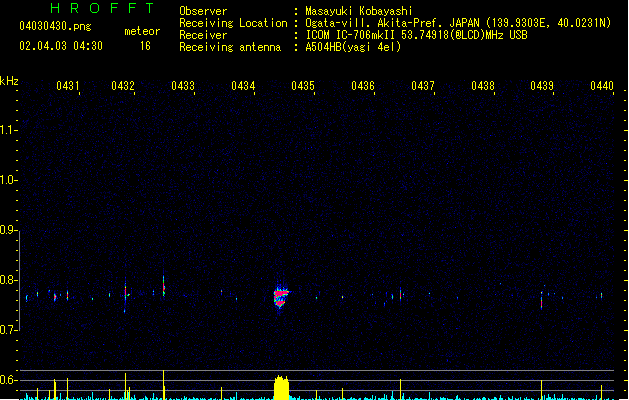
Task: Click the 0435 time marker
Action: coord(303,86)
